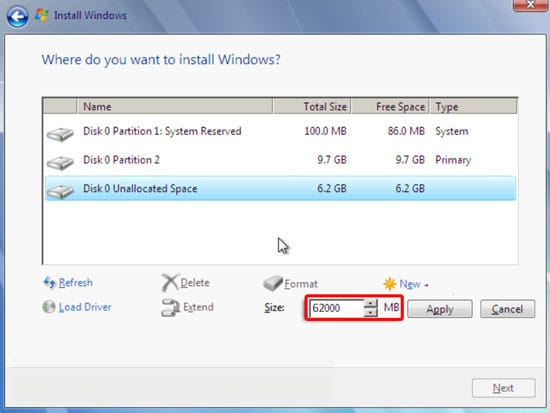Click the Refresh arrows icon
This screenshot has height=413, width=550.
[x=49, y=282]
